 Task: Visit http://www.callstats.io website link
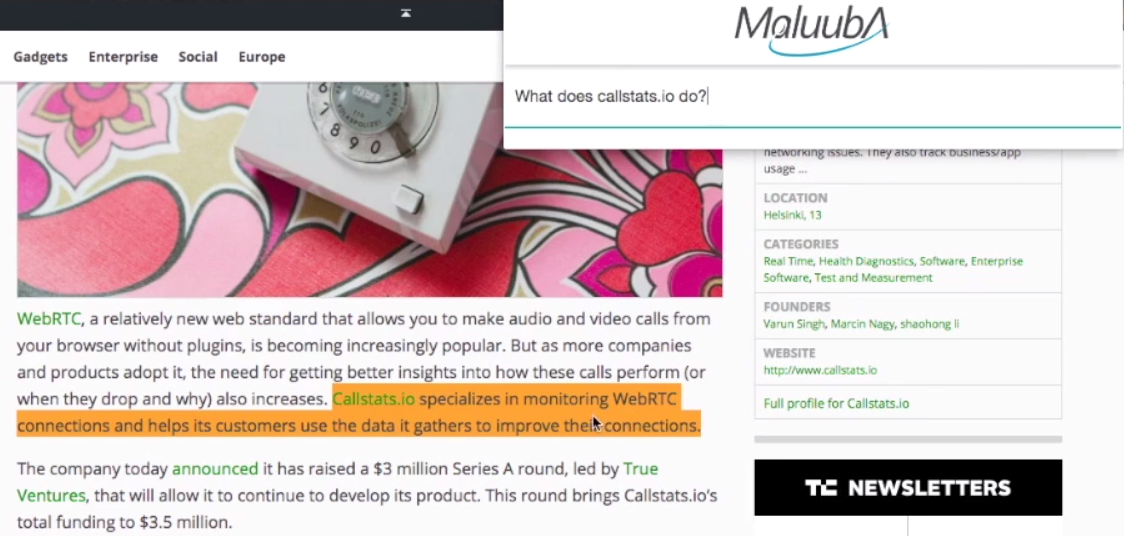[x=820, y=370]
